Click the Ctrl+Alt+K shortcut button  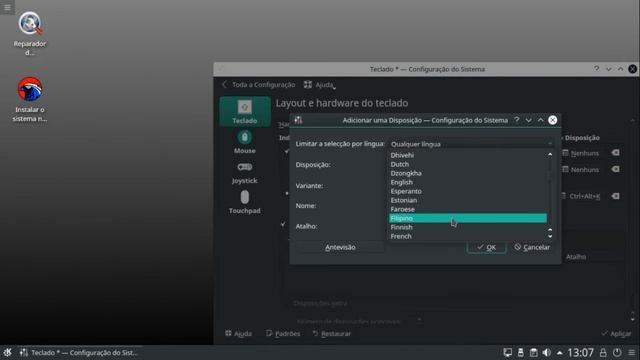coord(580,196)
